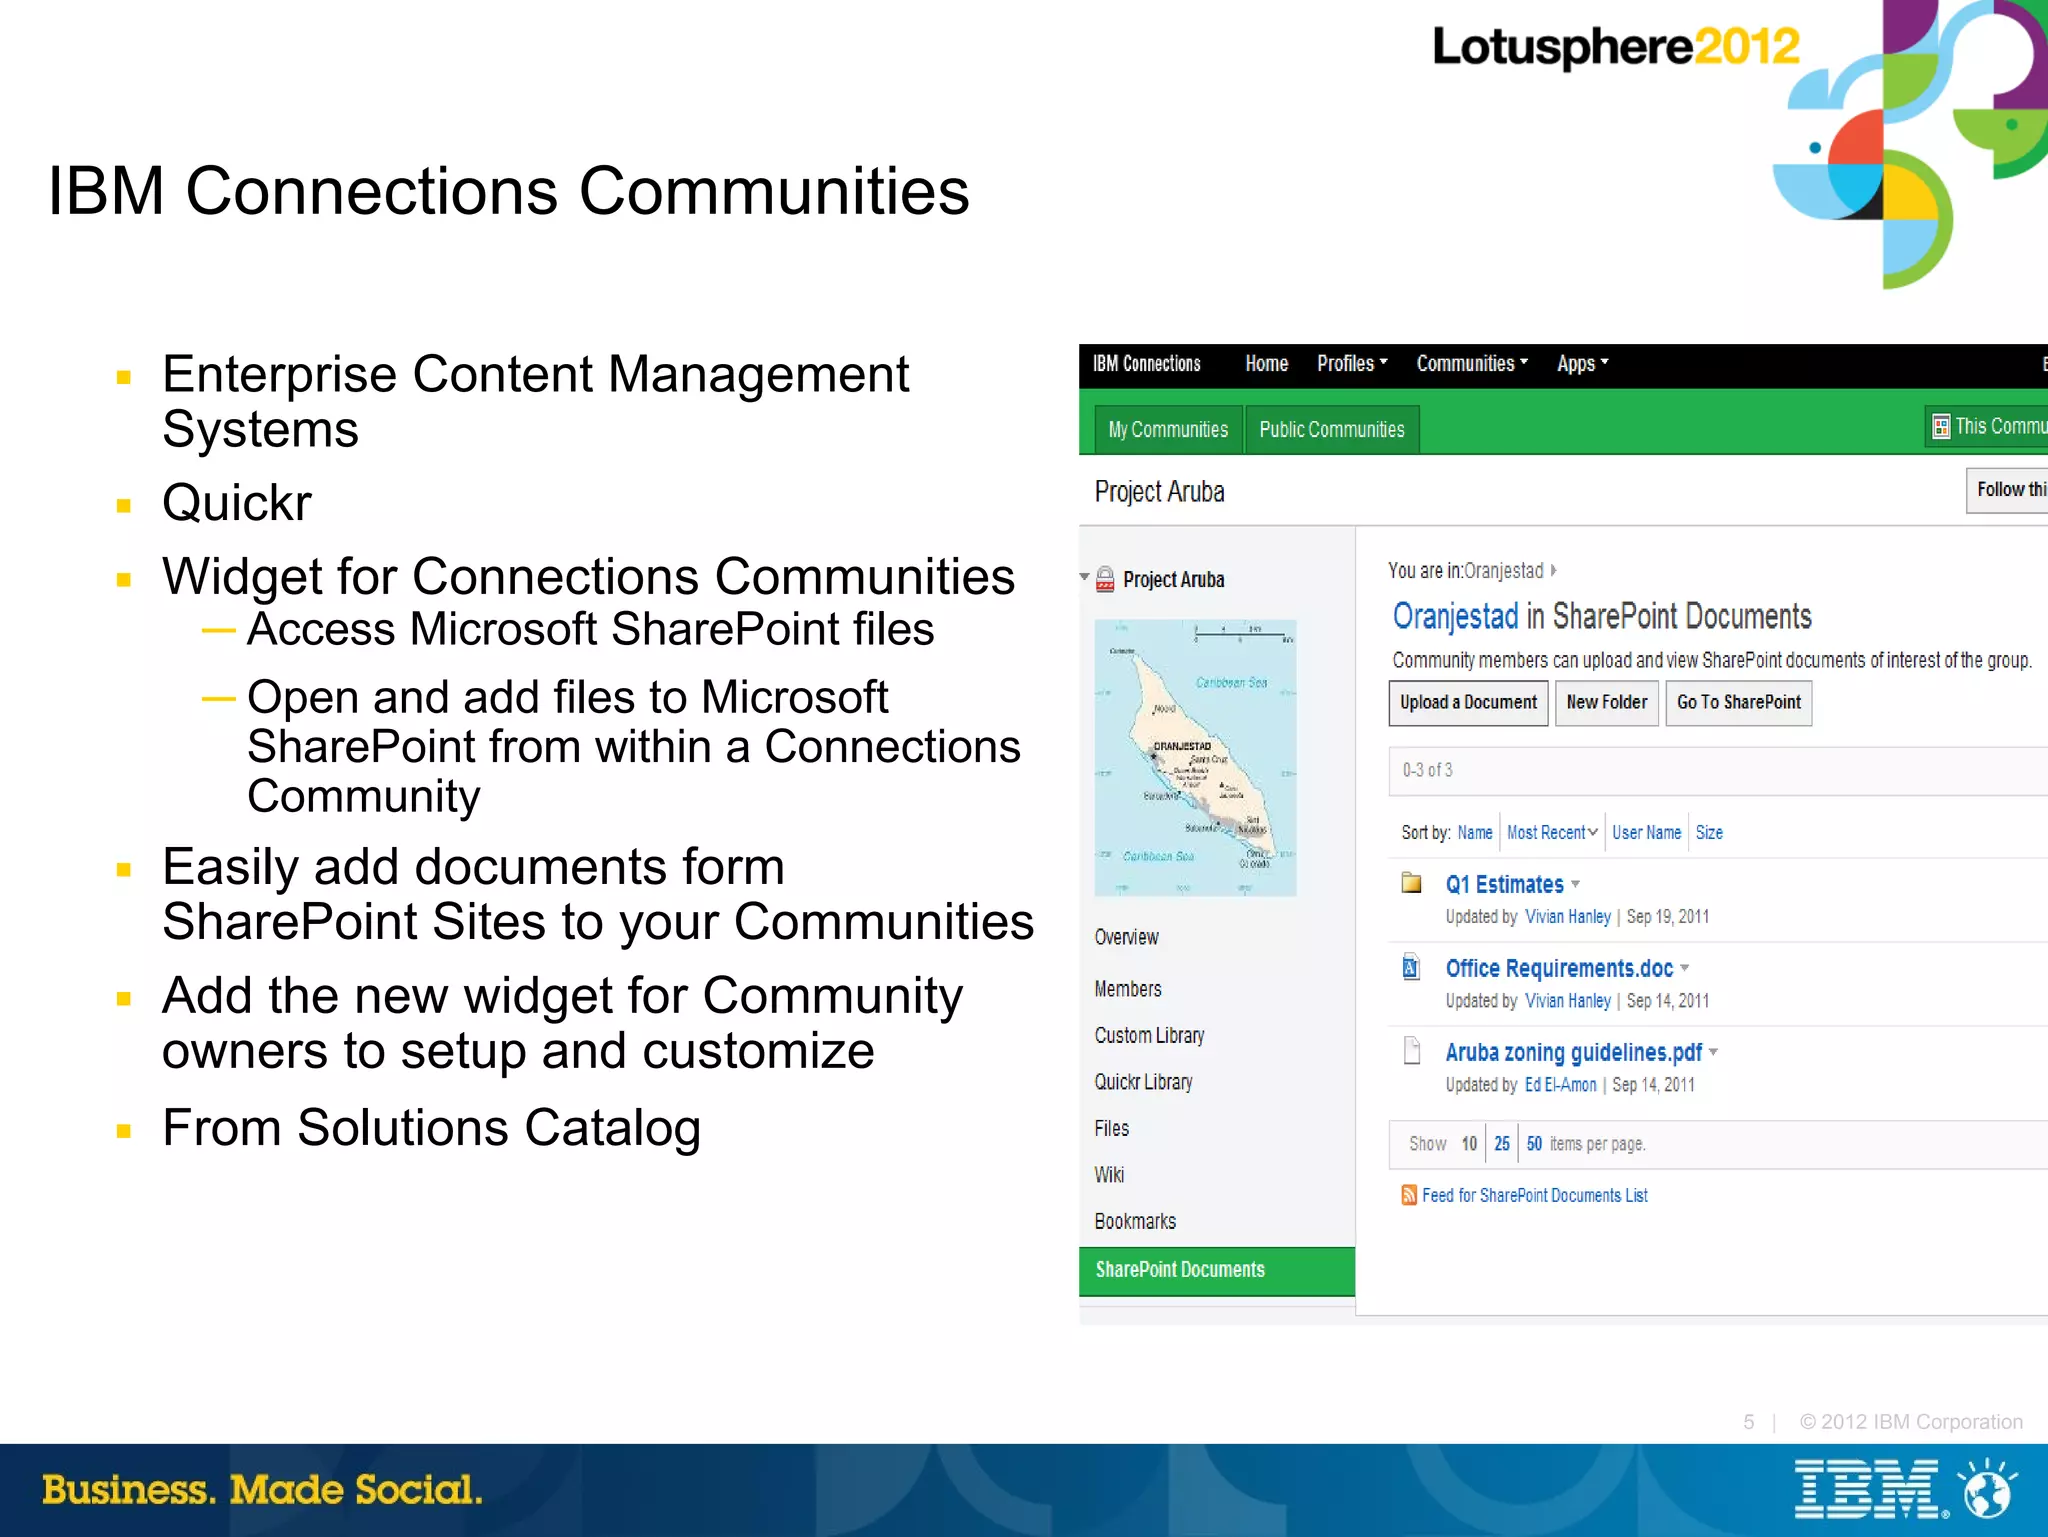Open Custom Library in sidebar
The image size is (2048, 1537).
coord(1149,1036)
